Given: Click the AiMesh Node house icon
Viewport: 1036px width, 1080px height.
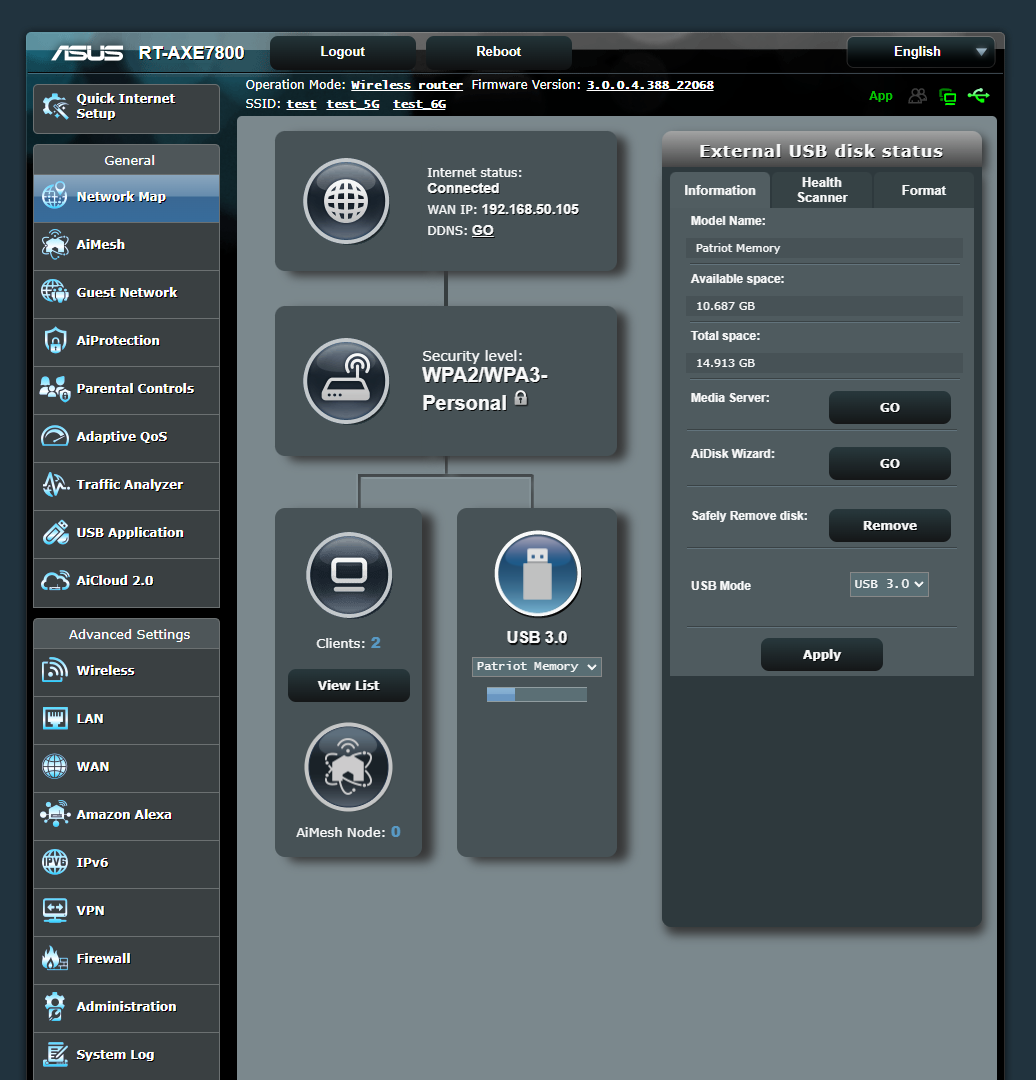Looking at the screenshot, I should point(349,767).
